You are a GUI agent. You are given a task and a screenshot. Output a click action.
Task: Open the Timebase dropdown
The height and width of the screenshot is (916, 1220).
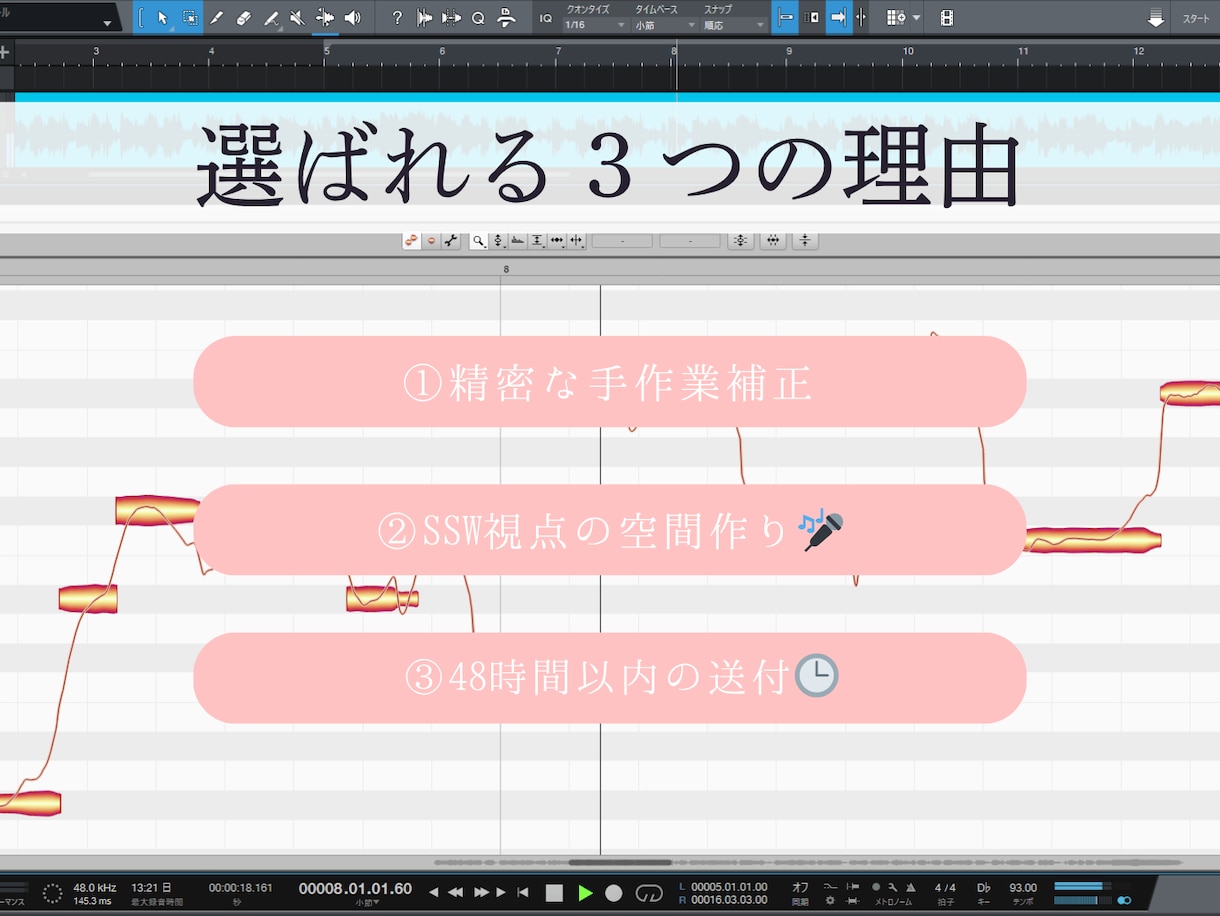click(666, 25)
